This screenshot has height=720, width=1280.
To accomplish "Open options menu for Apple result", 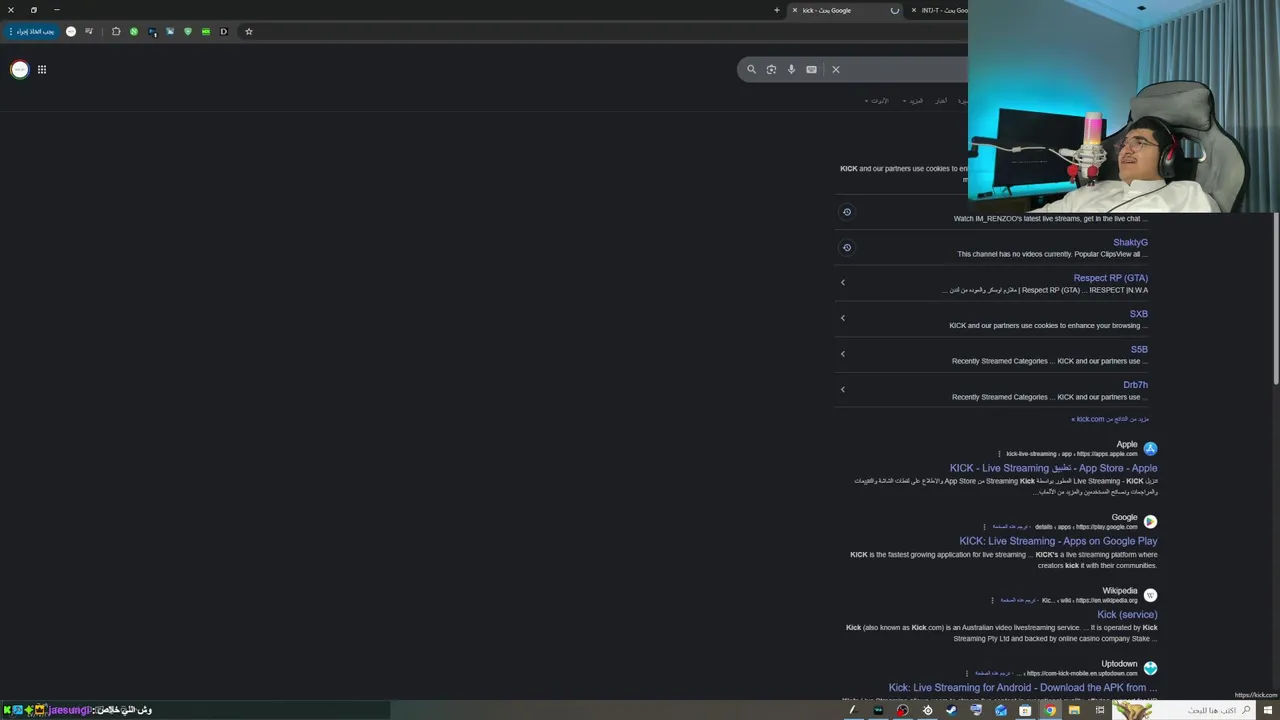I will point(999,454).
